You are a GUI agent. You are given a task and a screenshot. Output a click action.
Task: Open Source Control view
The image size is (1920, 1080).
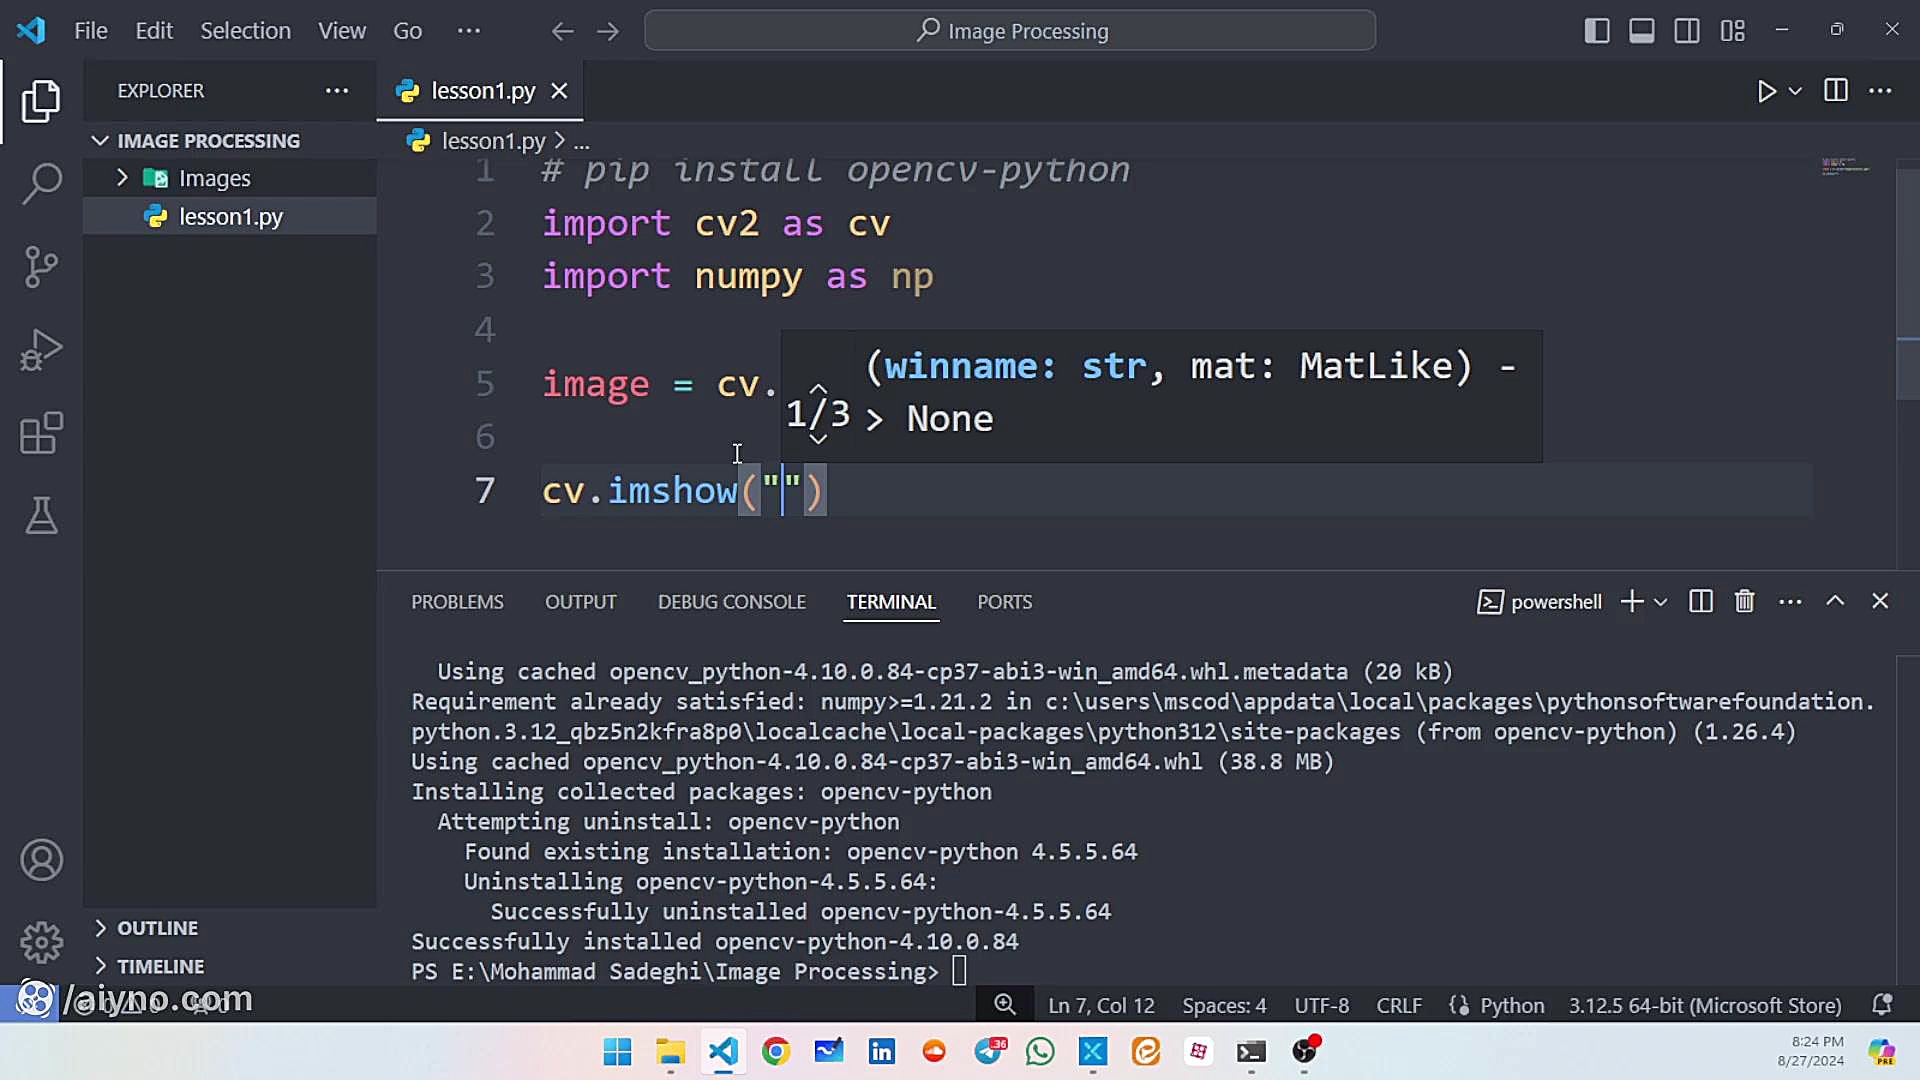tap(41, 267)
